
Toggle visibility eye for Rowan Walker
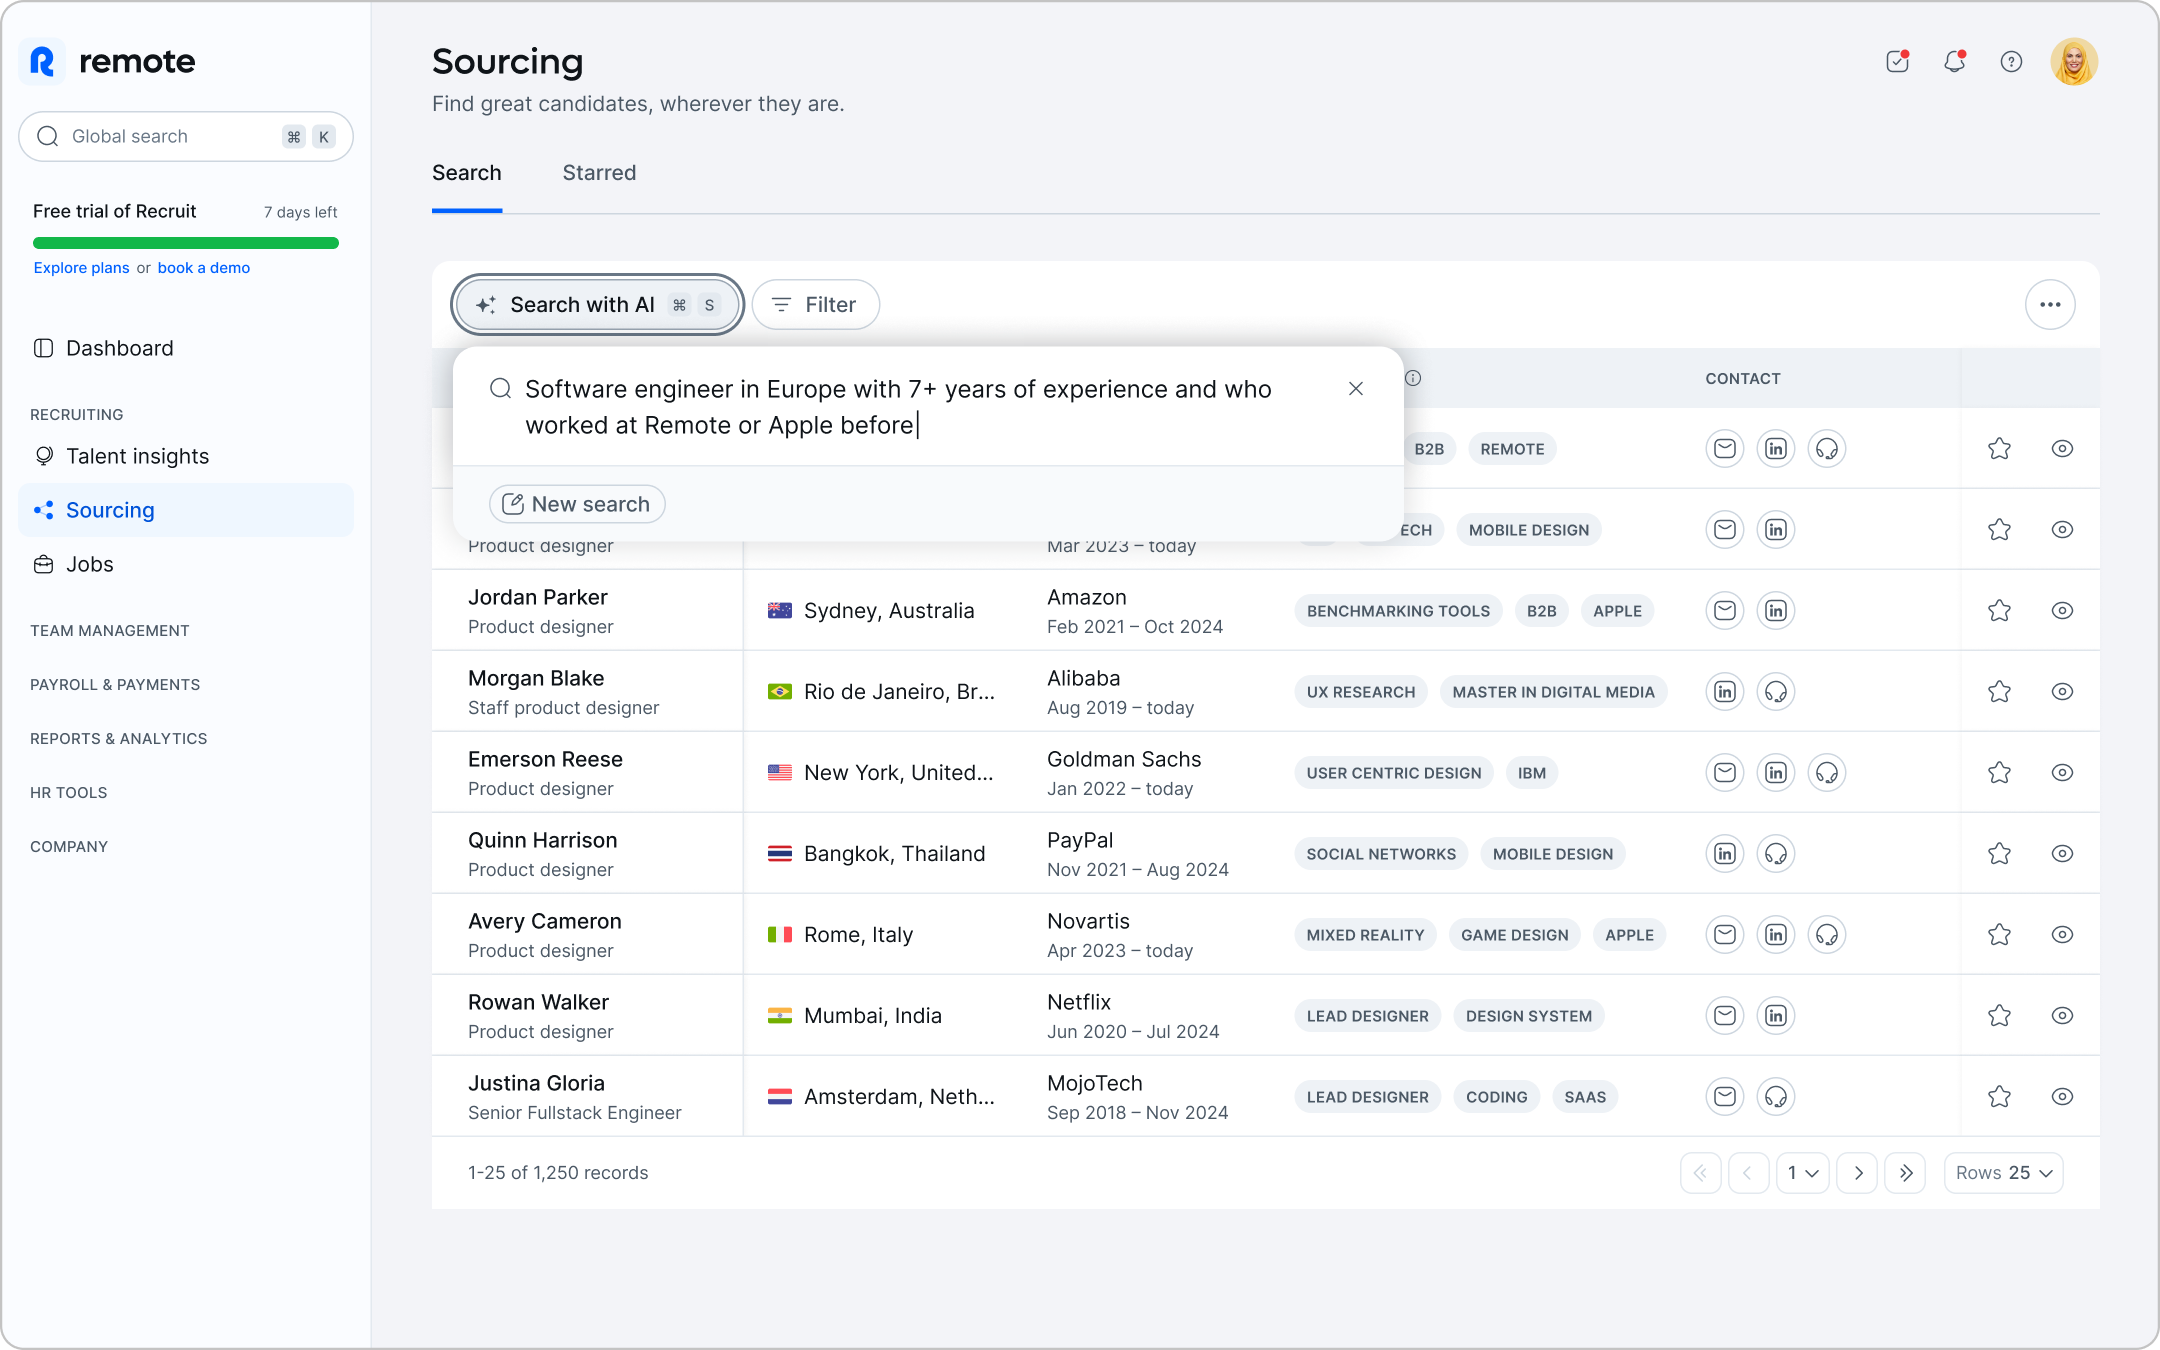[x=2062, y=1016]
